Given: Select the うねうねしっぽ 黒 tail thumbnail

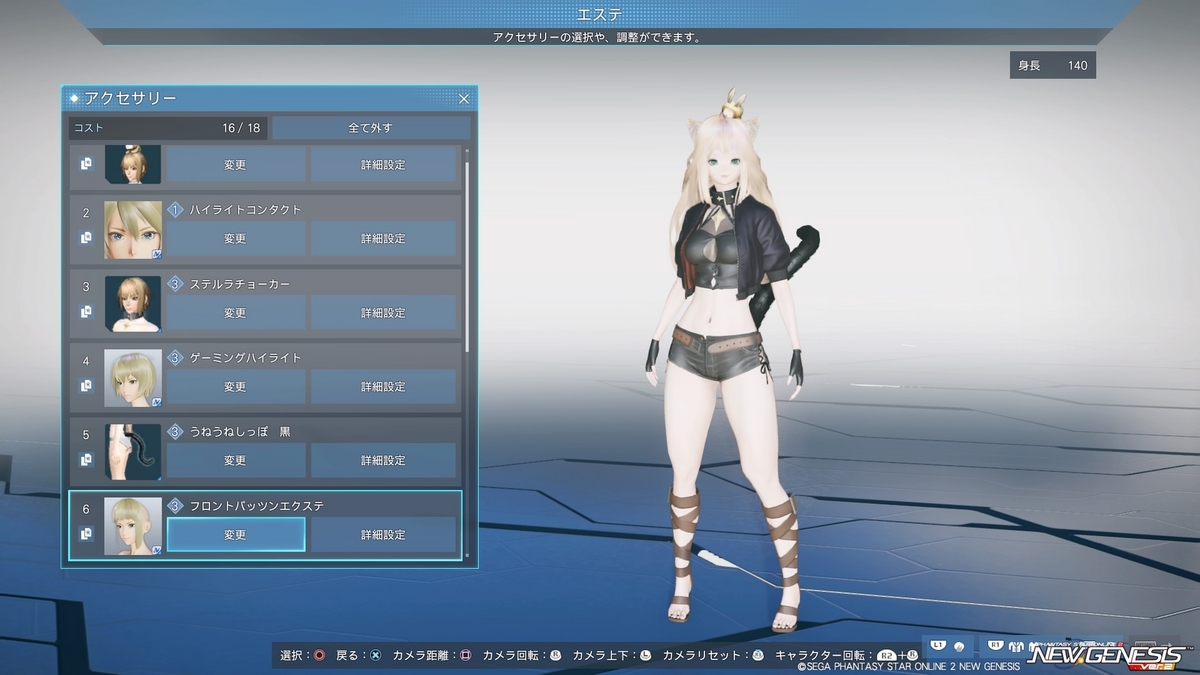Looking at the screenshot, I should [x=133, y=452].
